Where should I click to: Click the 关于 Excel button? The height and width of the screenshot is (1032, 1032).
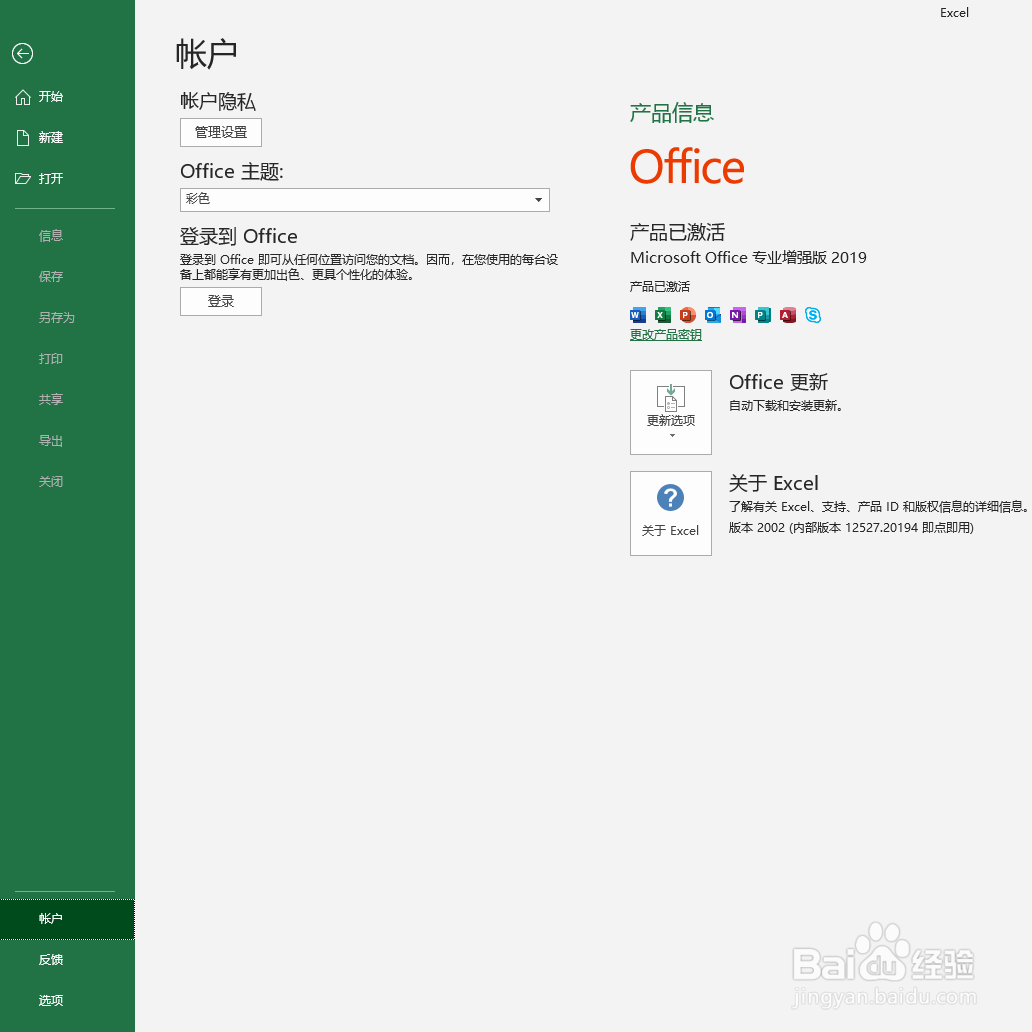pos(671,513)
